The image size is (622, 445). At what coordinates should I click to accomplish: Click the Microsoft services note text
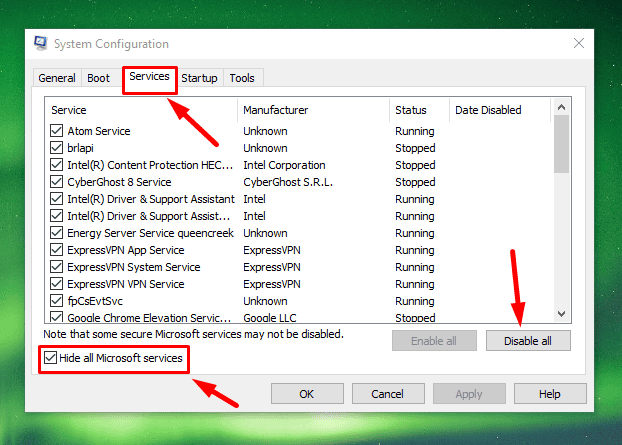193,334
